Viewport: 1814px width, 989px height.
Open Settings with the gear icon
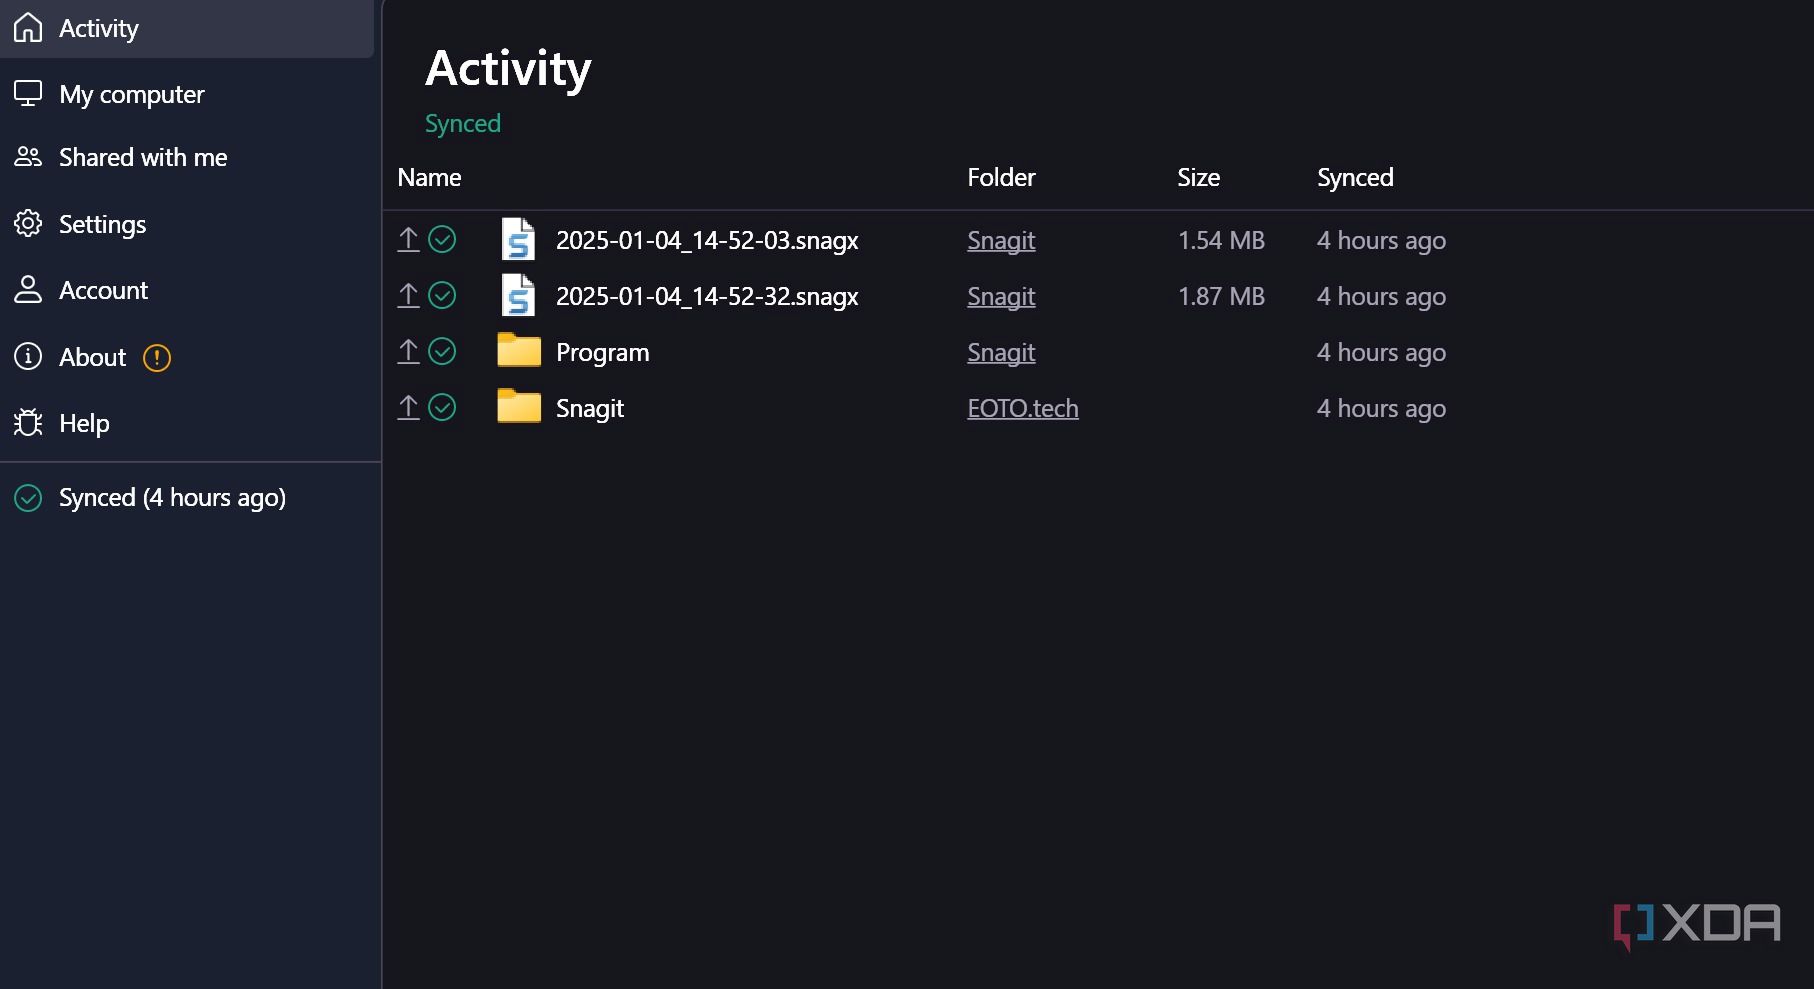click(27, 224)
